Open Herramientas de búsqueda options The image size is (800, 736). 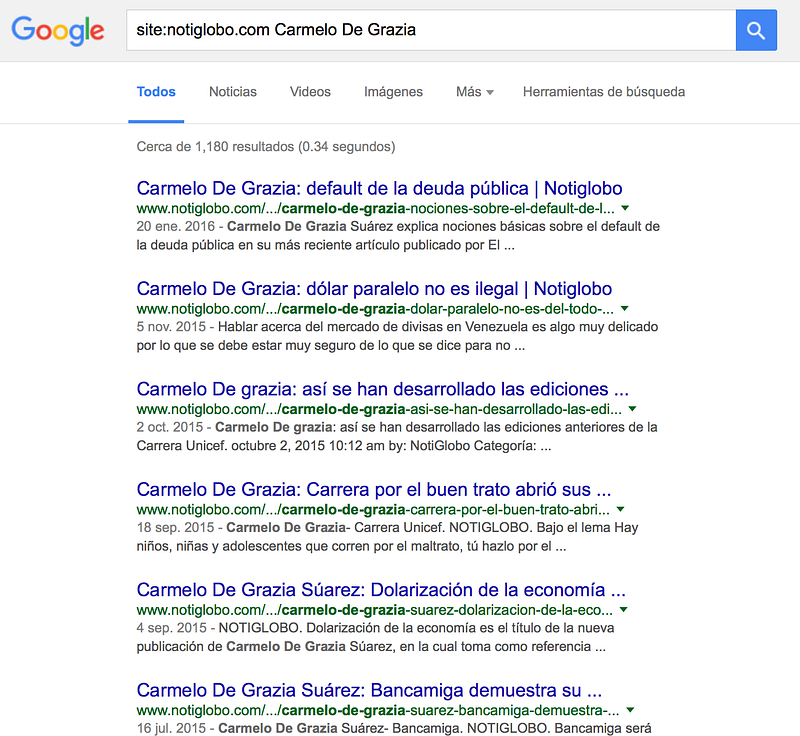point(604,92)
